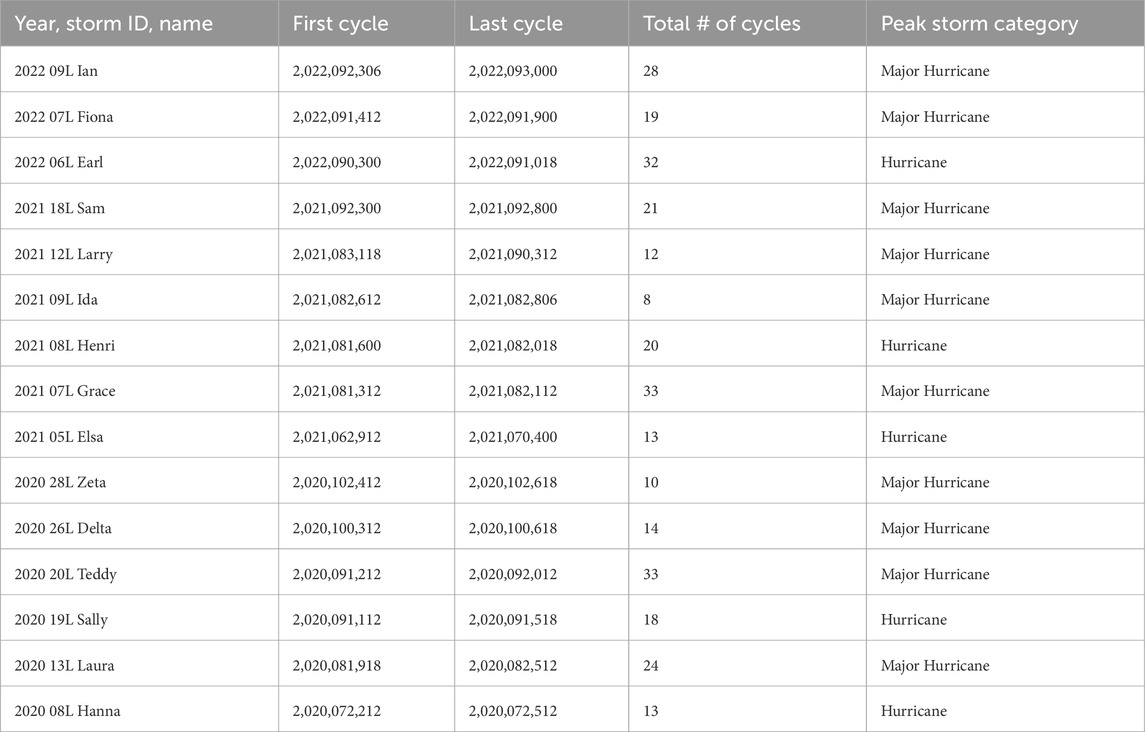This screenshot has height=732, width=1145.
Task: Click first cycle value 2,022,090,300
Action: 337,162
